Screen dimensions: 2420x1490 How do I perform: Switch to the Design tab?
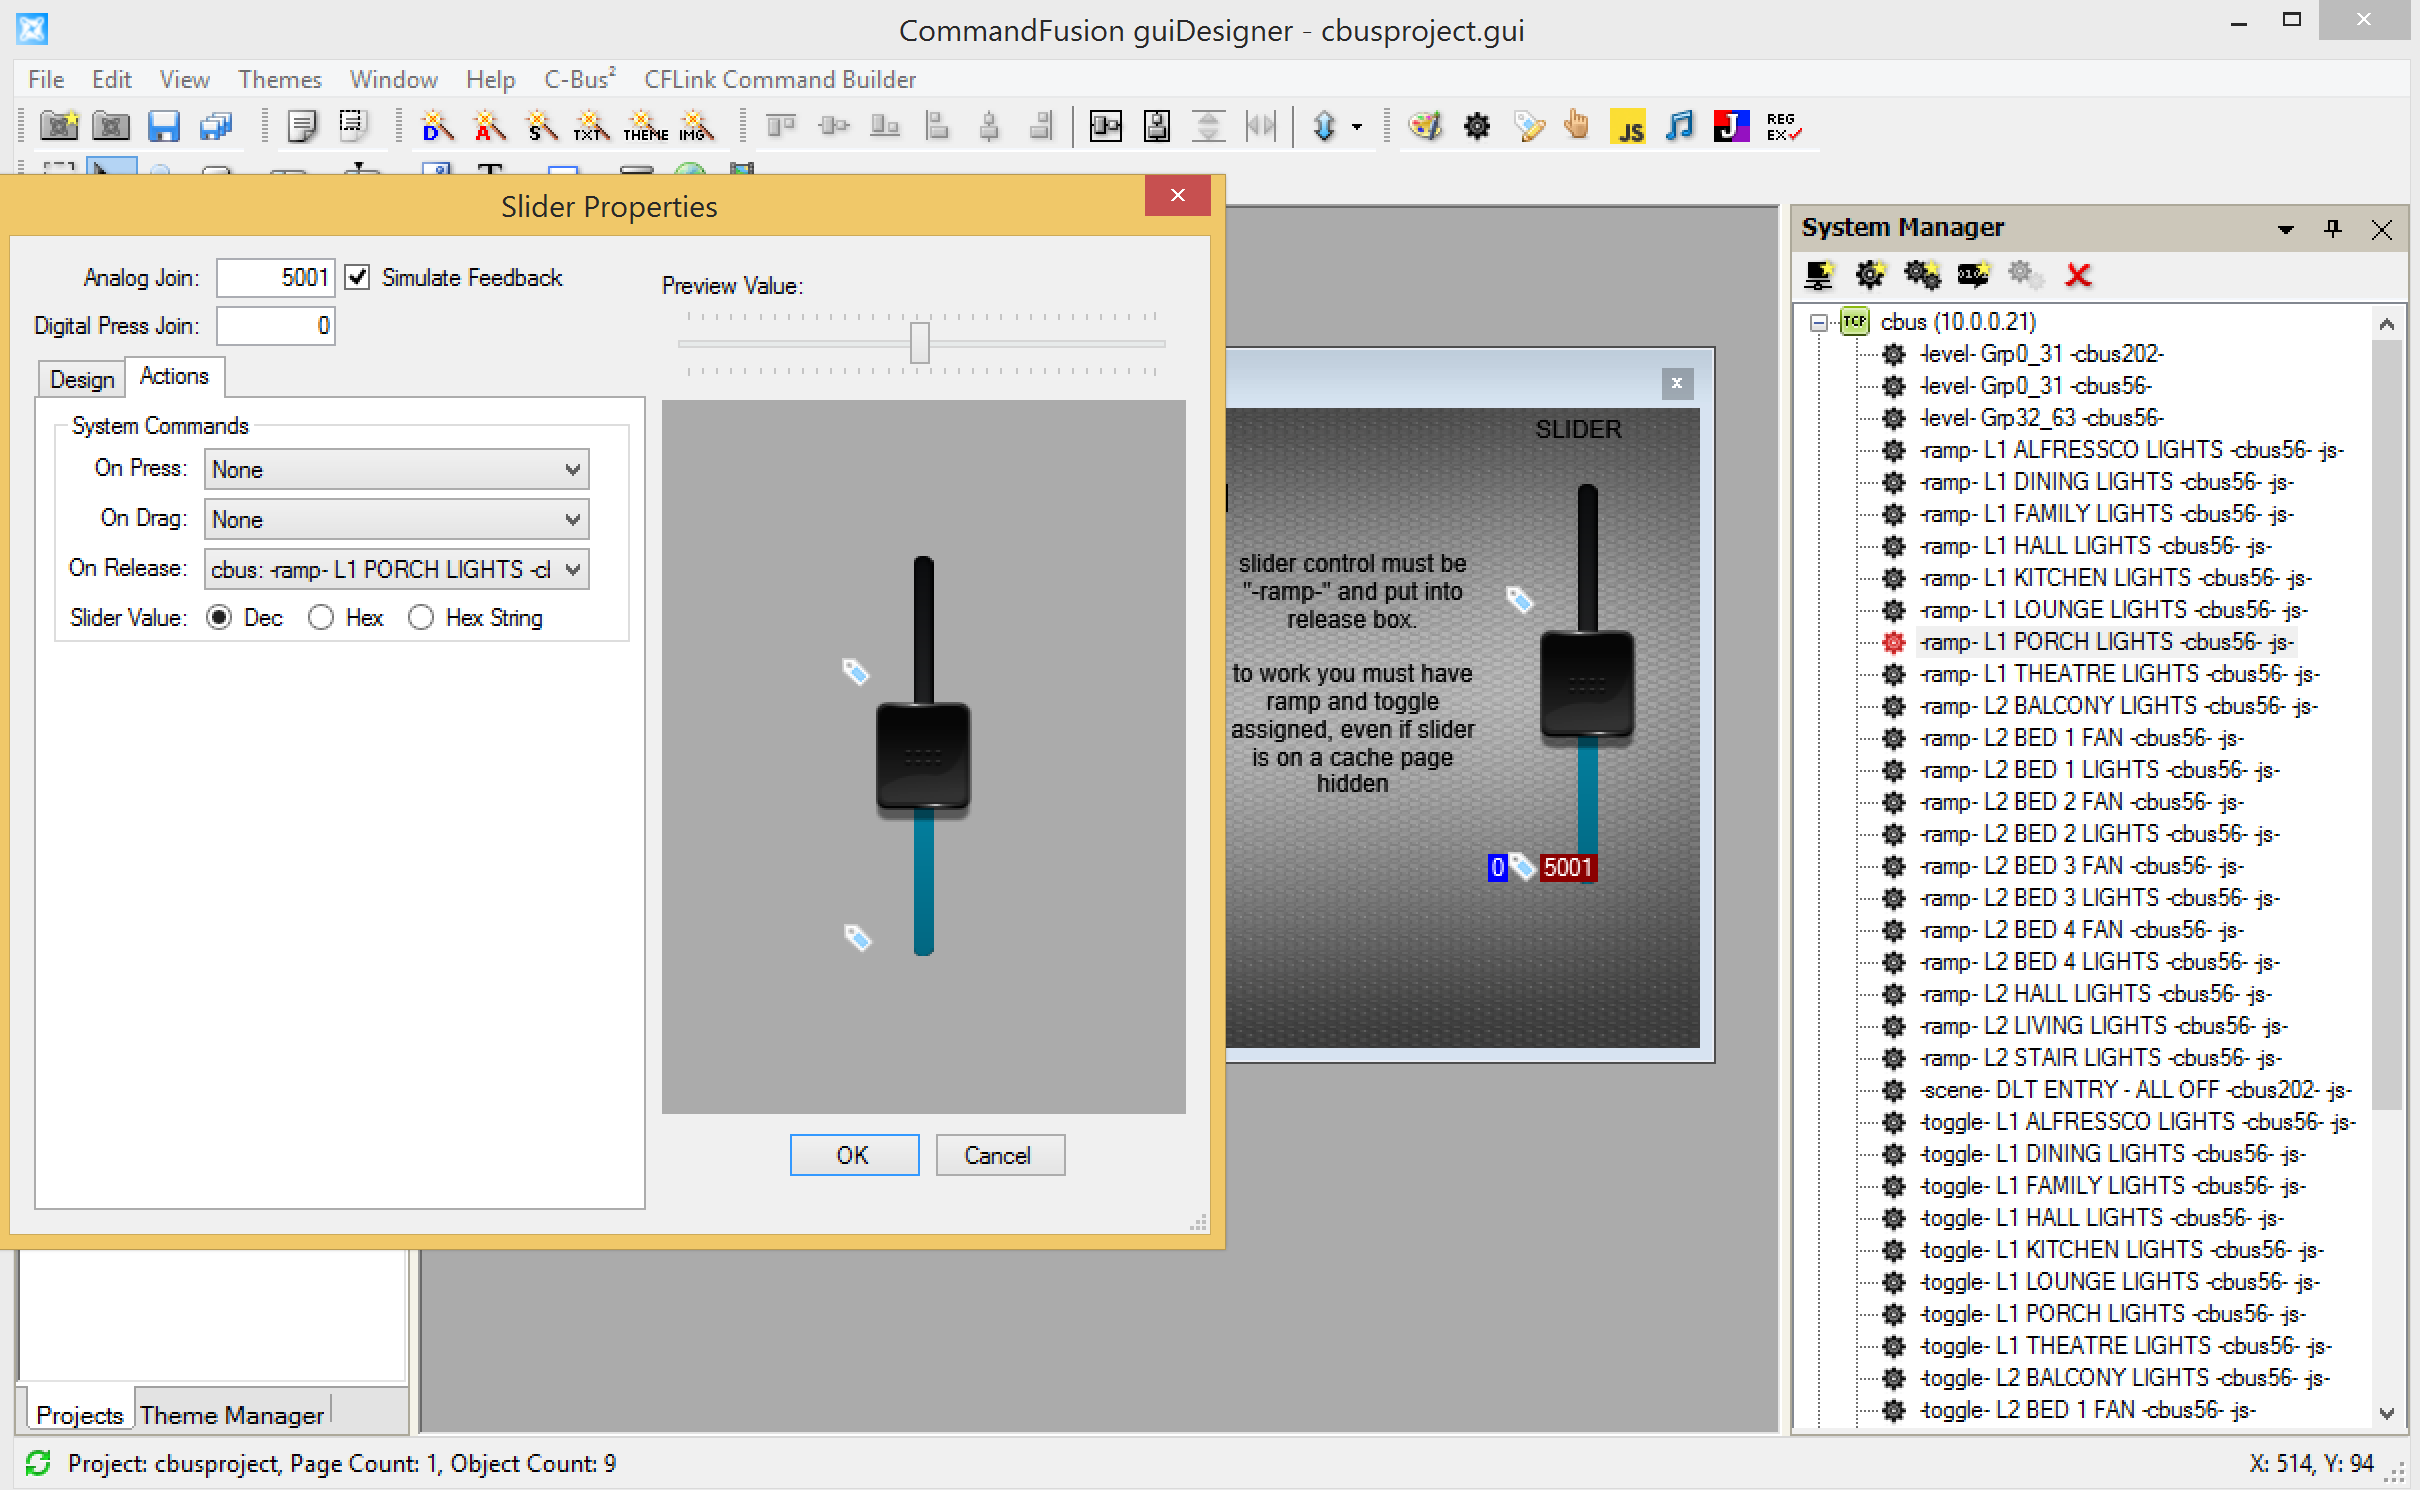pyautogui.click(x=82, y=380)
